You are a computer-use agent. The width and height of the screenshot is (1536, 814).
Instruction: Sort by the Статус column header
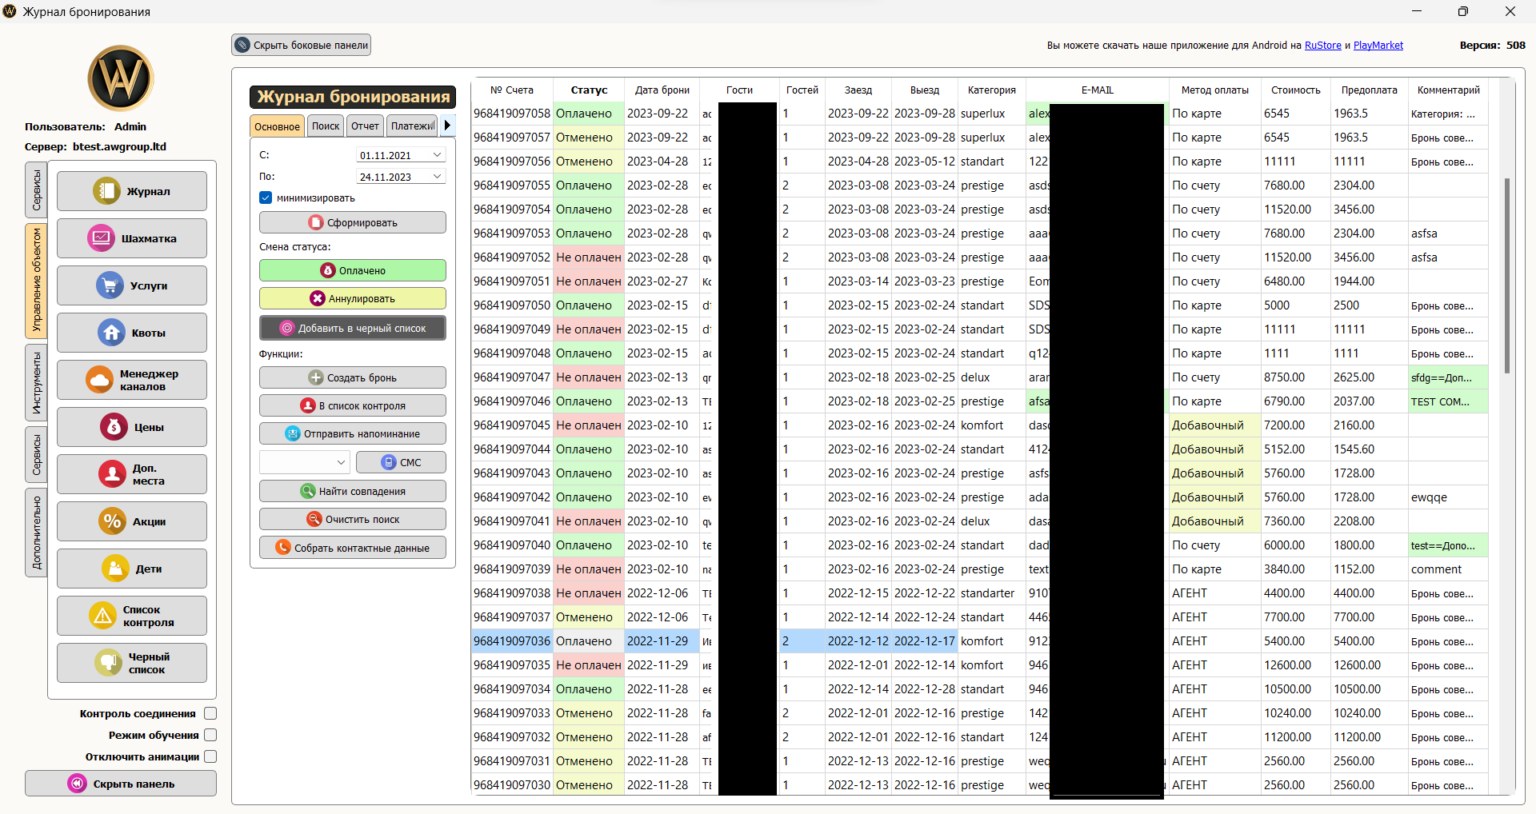[589, 90]
